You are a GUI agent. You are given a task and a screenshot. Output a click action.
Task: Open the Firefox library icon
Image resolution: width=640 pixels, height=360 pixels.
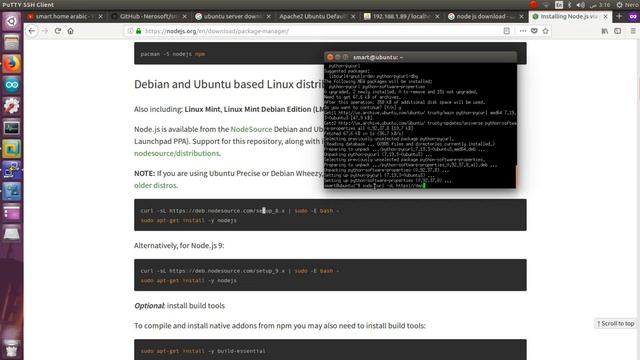pyautogui.click(x=604, y=31)
